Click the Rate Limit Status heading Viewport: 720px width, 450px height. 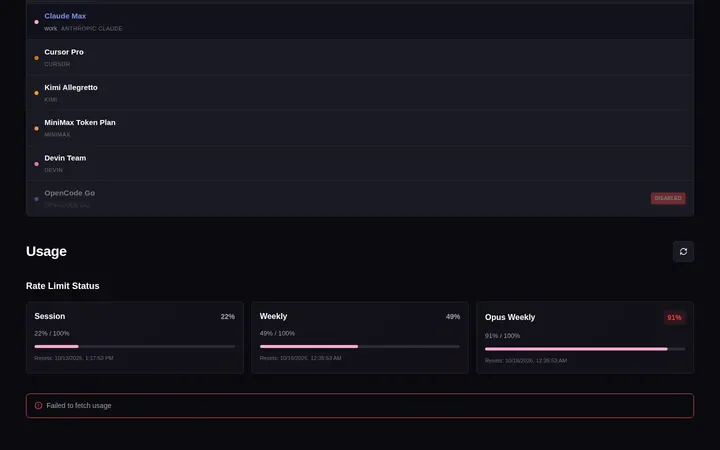62,286
